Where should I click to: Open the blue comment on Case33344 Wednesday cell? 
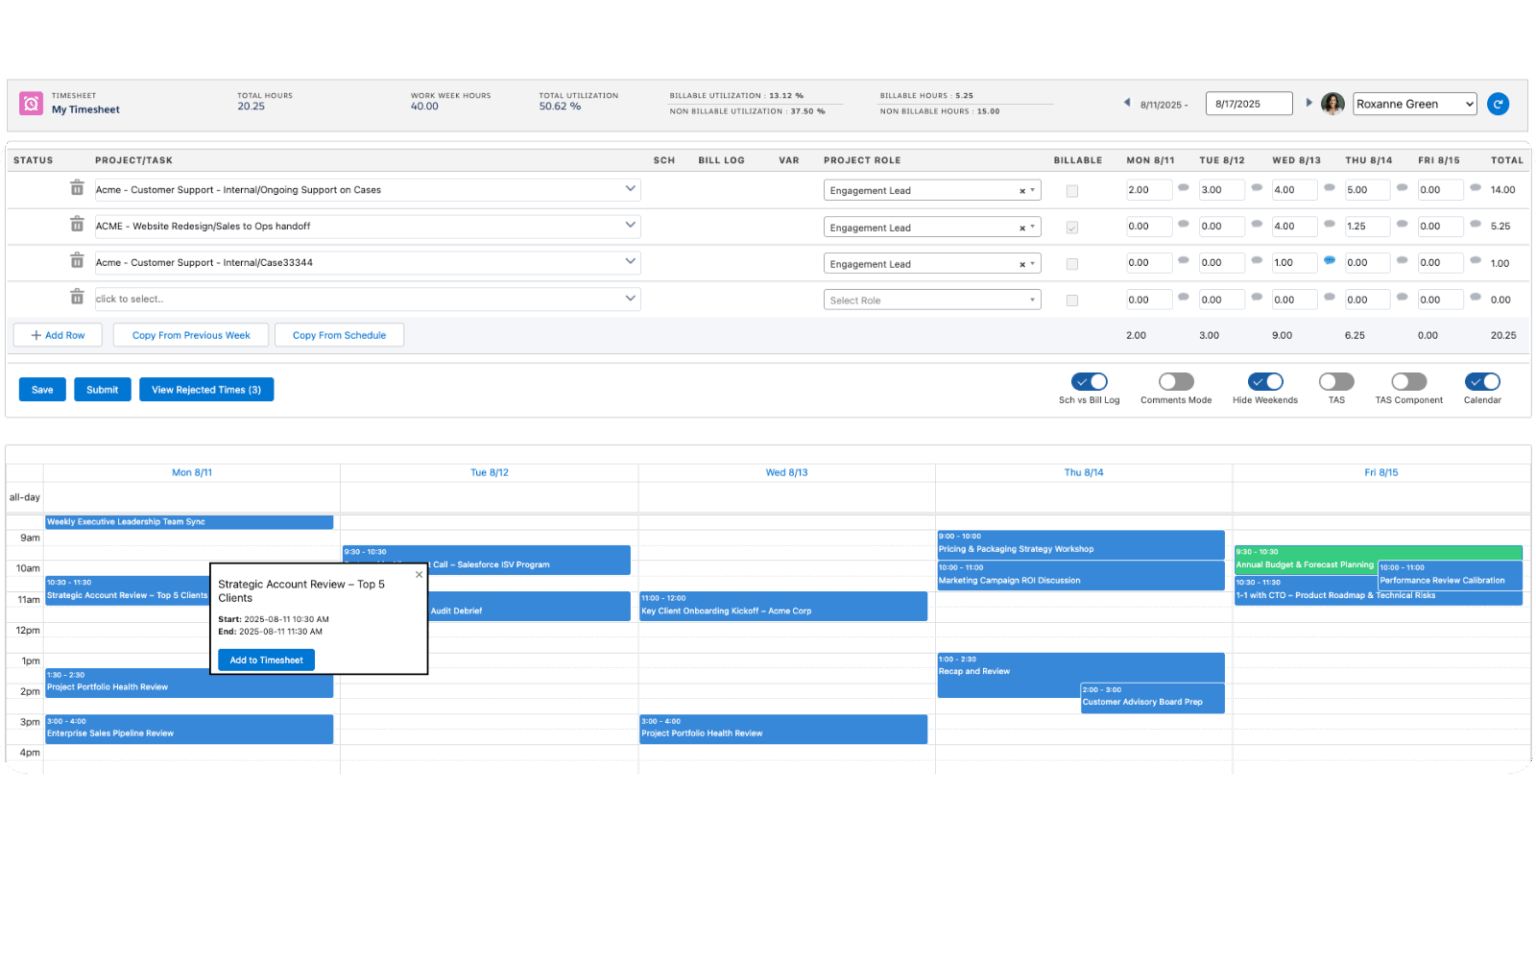click(x=1329, y=261)
